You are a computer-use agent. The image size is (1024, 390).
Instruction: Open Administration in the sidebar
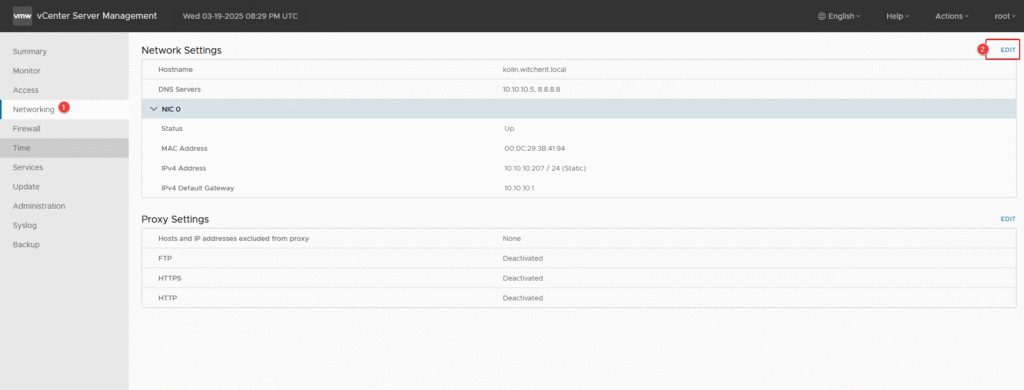point(64,206)
